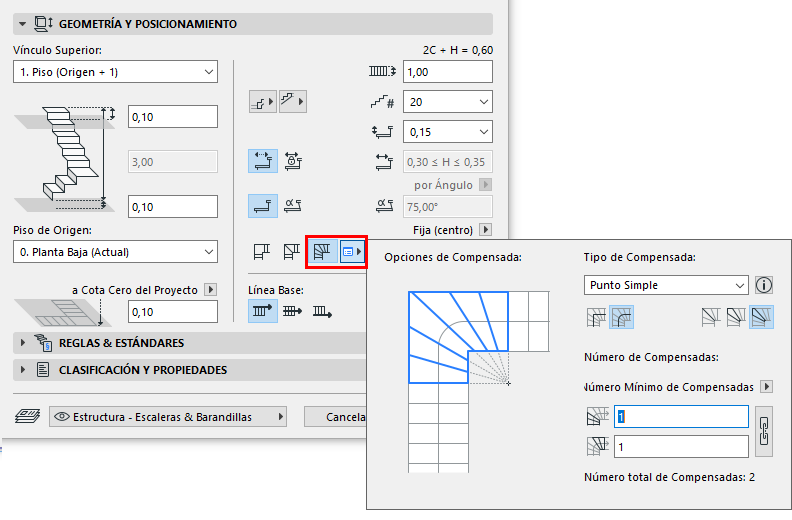
Task: Choose the highlighted third winder distribution icon
Action: point(761,317)
